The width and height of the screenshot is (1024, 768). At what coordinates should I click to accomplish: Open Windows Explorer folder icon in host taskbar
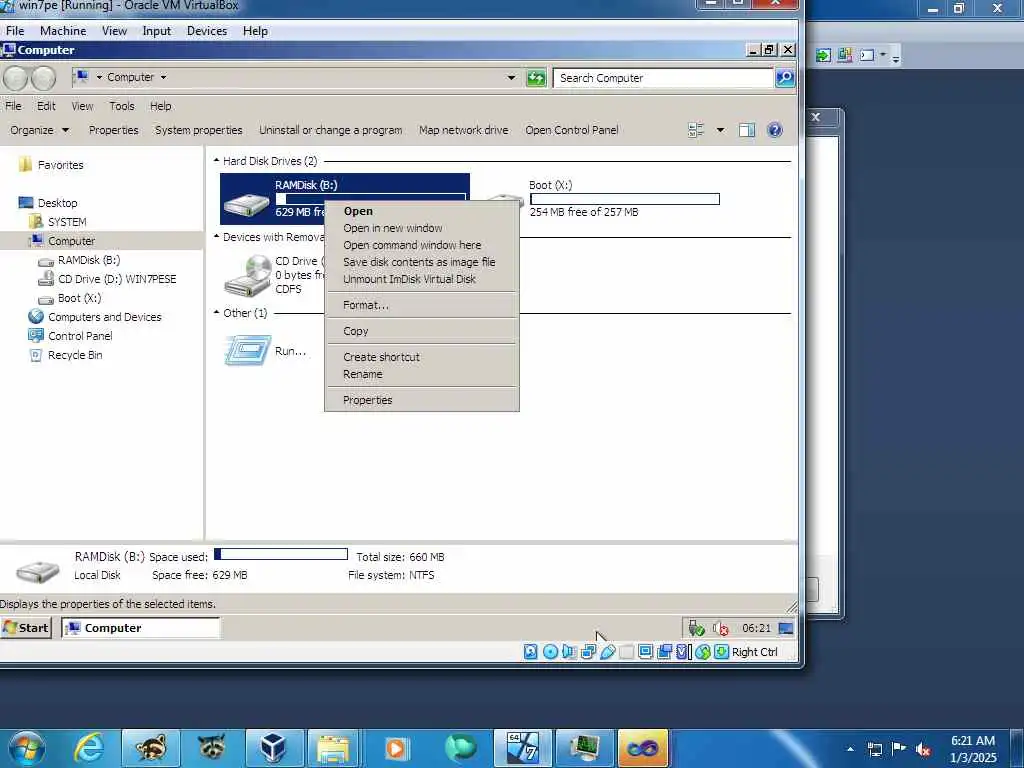pos(333,748)
